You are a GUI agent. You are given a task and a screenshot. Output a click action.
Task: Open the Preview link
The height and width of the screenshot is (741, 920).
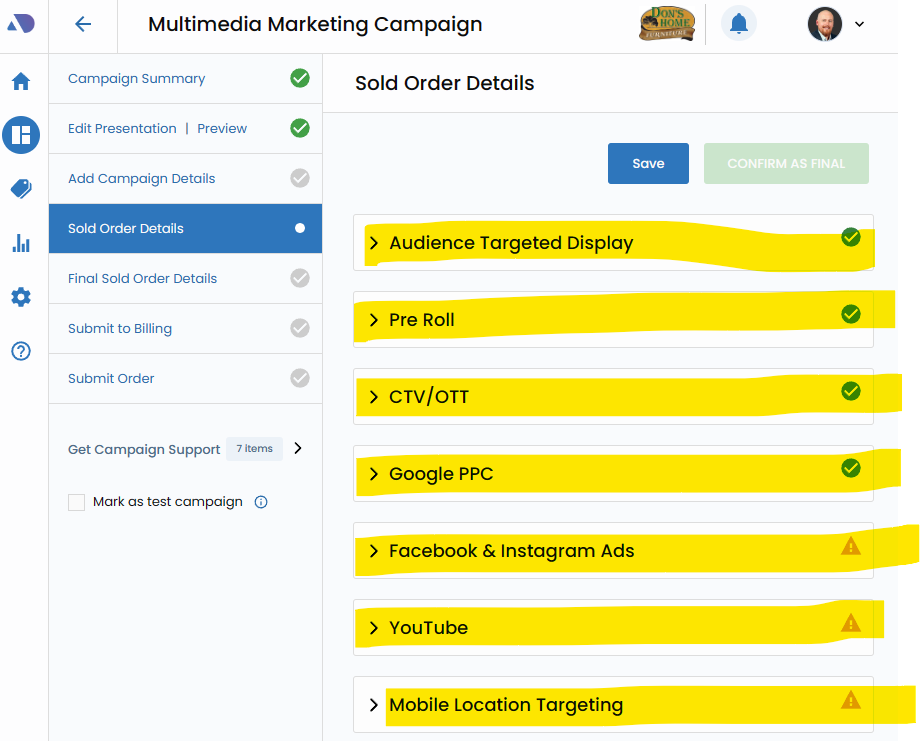tap(222, 129)
